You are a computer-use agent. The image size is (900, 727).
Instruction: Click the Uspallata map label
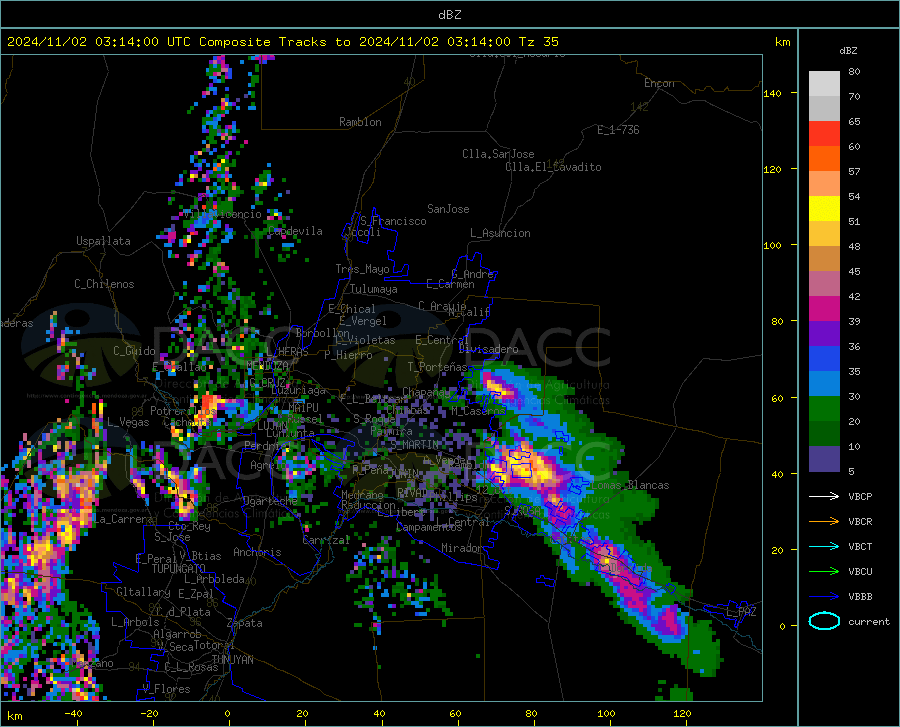(103, 241)
